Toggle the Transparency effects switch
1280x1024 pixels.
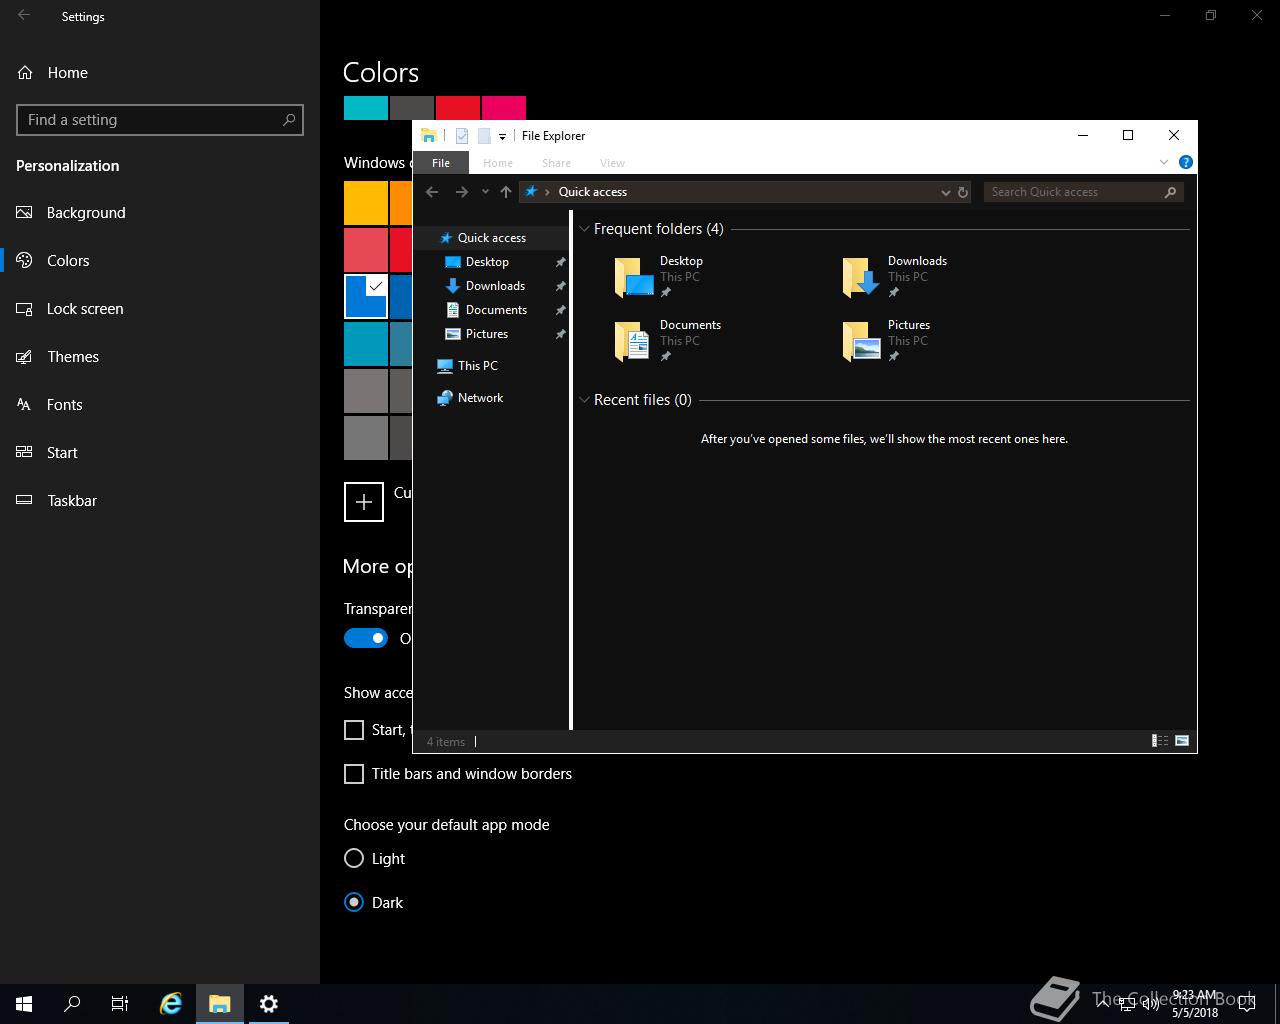click(x=366, y=638)
